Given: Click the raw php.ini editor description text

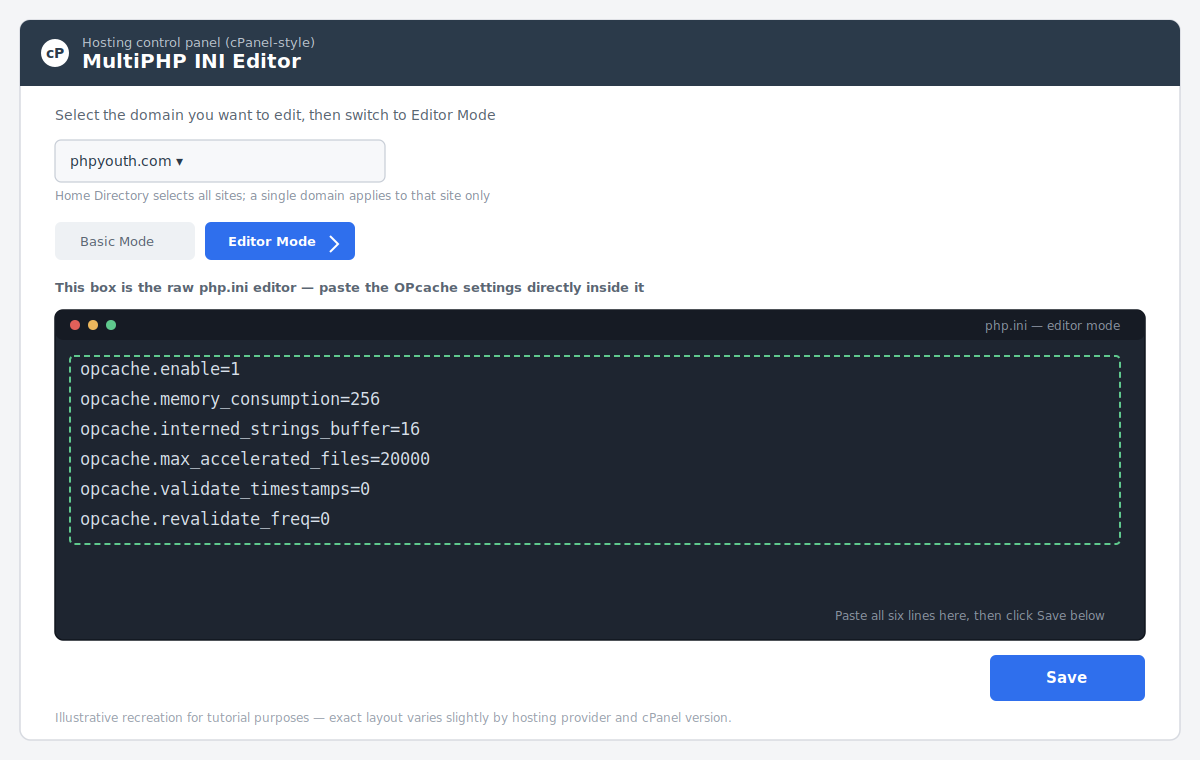Looking at the screenshot, I should pos(350,287).
